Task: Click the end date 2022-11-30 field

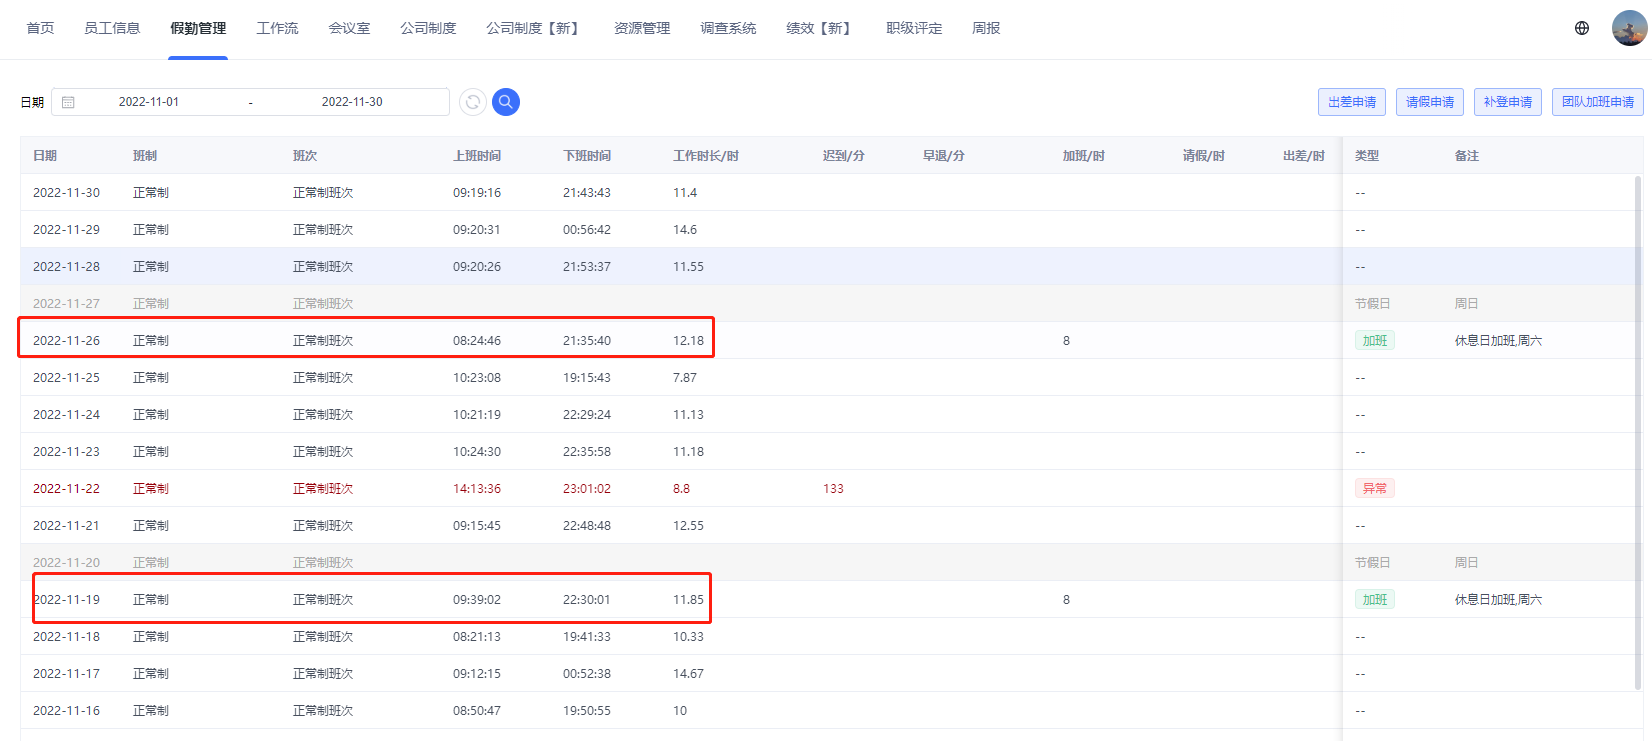Action: coord(352,102)
